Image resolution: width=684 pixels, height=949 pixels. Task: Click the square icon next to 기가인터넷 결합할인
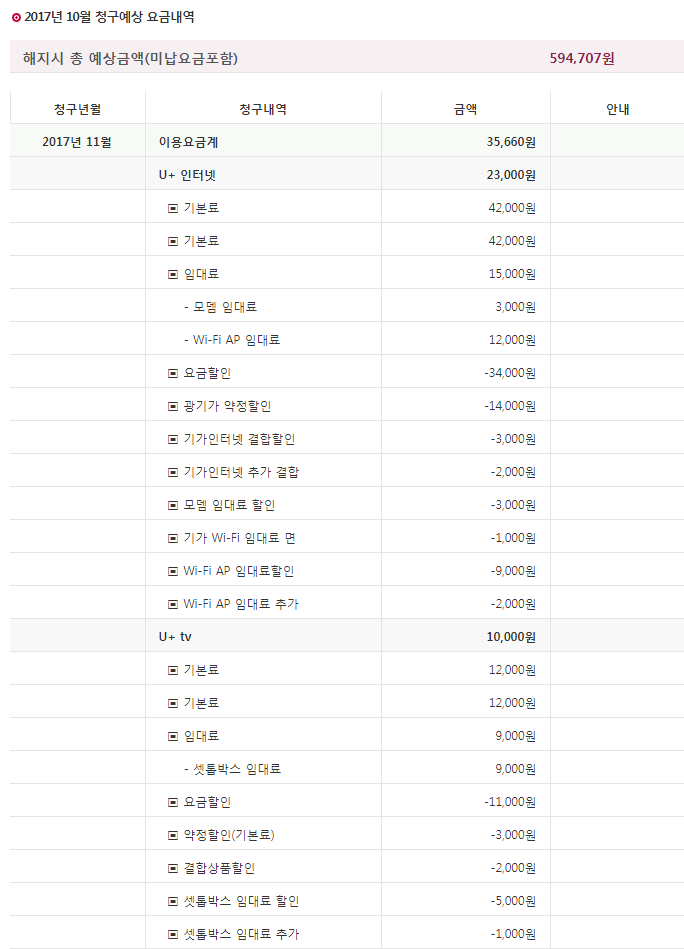pos(173,439)
